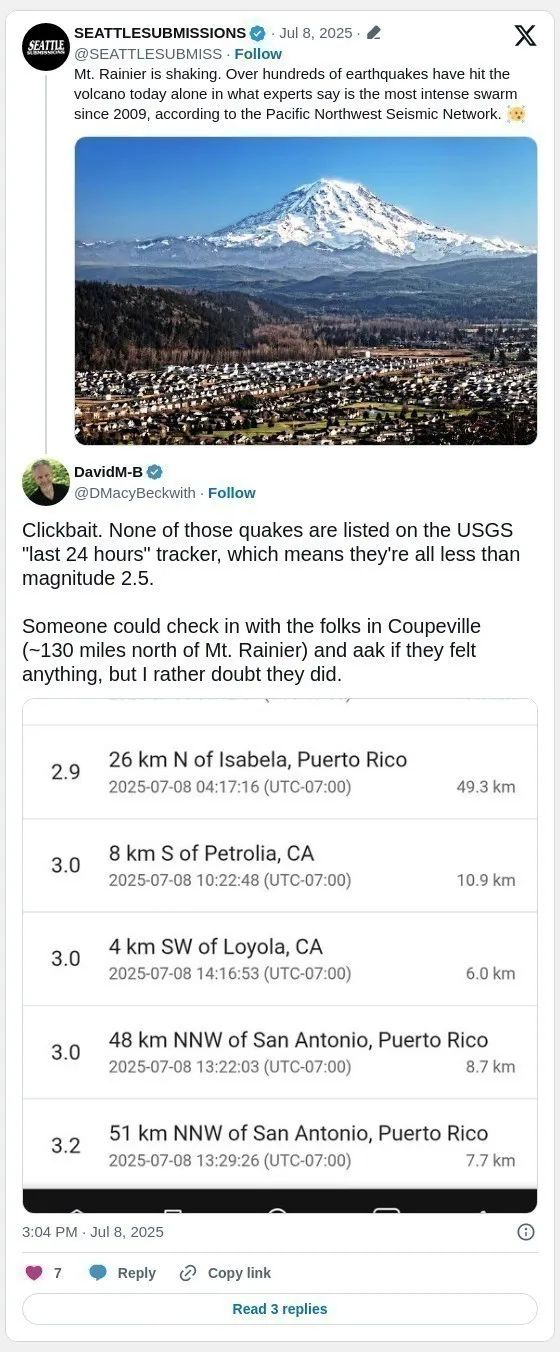560x1352 pixels.
Task: Click the DavidM-B display name
Action: tap(108, 472)
